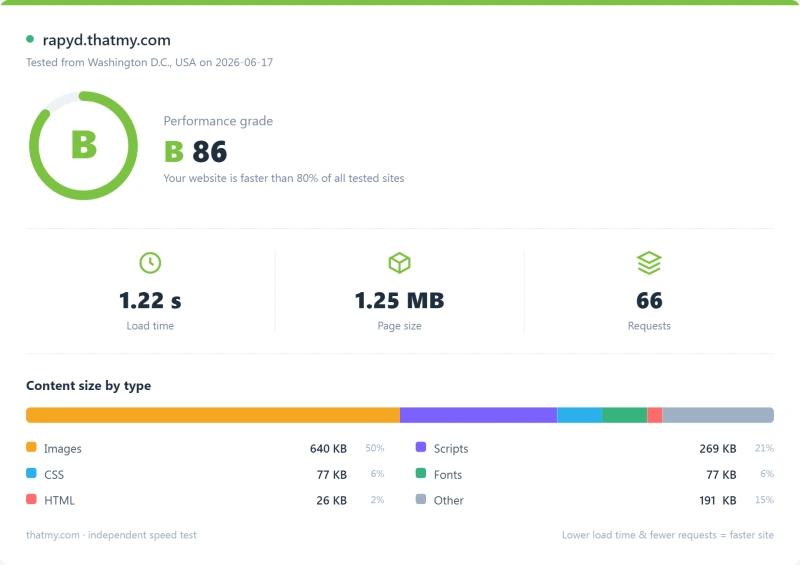Click the 'HTML' legend label
Screen dimensions: 800x565
pyautogui.click(x=59, y=500)
